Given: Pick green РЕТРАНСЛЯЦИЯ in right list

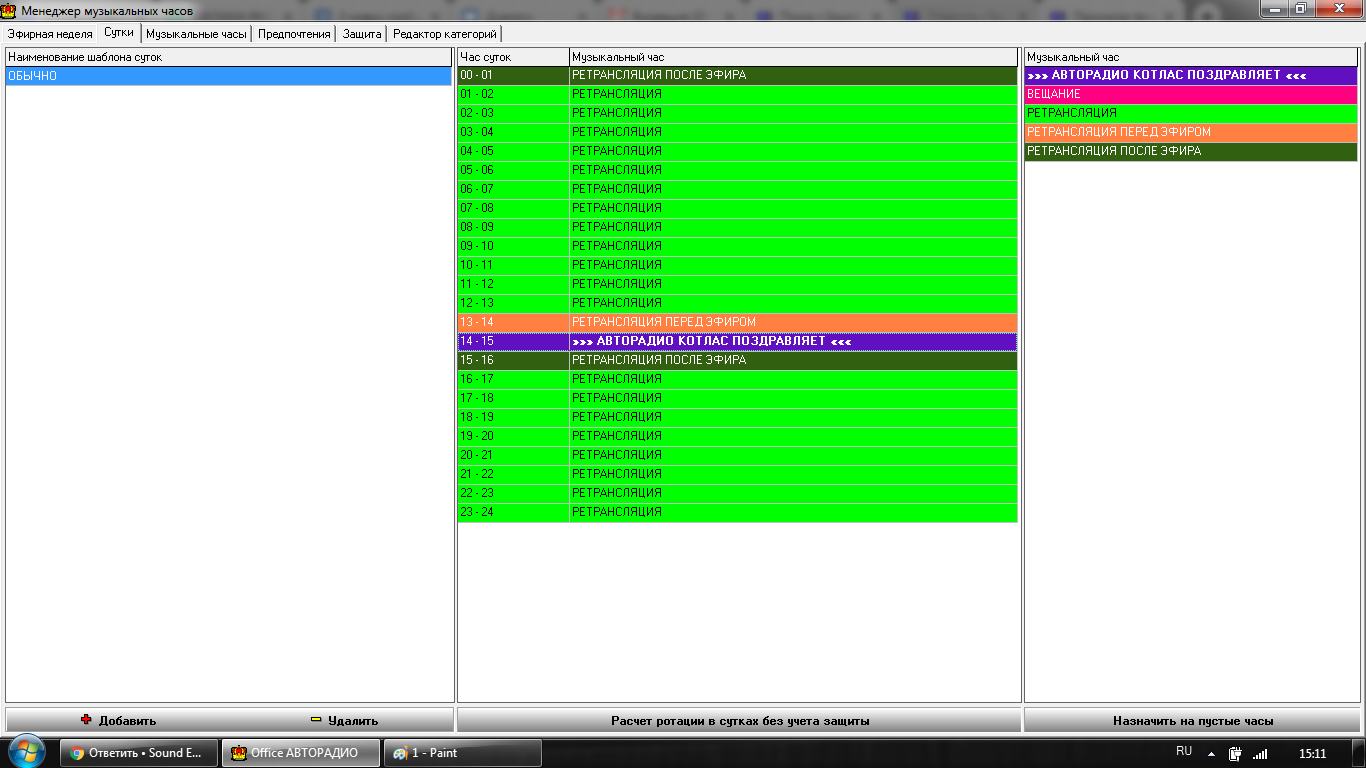Looking at the screenshot, I should click(x=1191, y=114).
